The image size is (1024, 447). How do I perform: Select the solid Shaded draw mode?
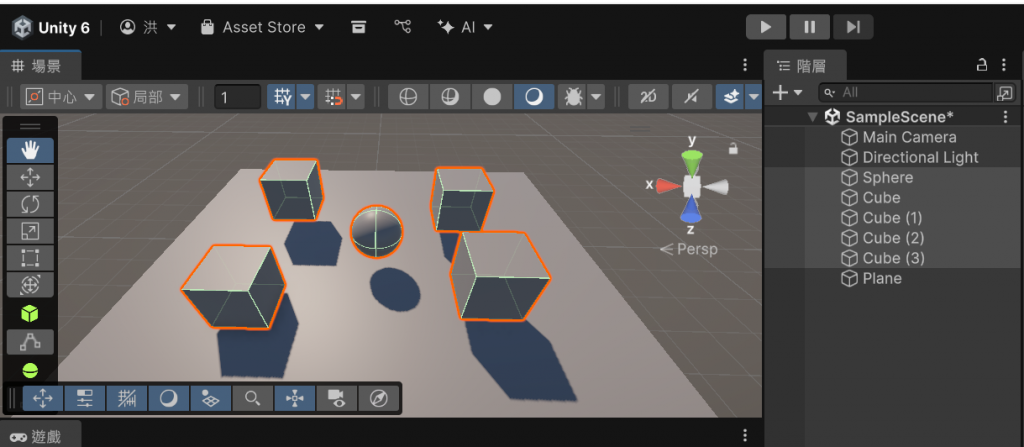[x=492, y=97]
